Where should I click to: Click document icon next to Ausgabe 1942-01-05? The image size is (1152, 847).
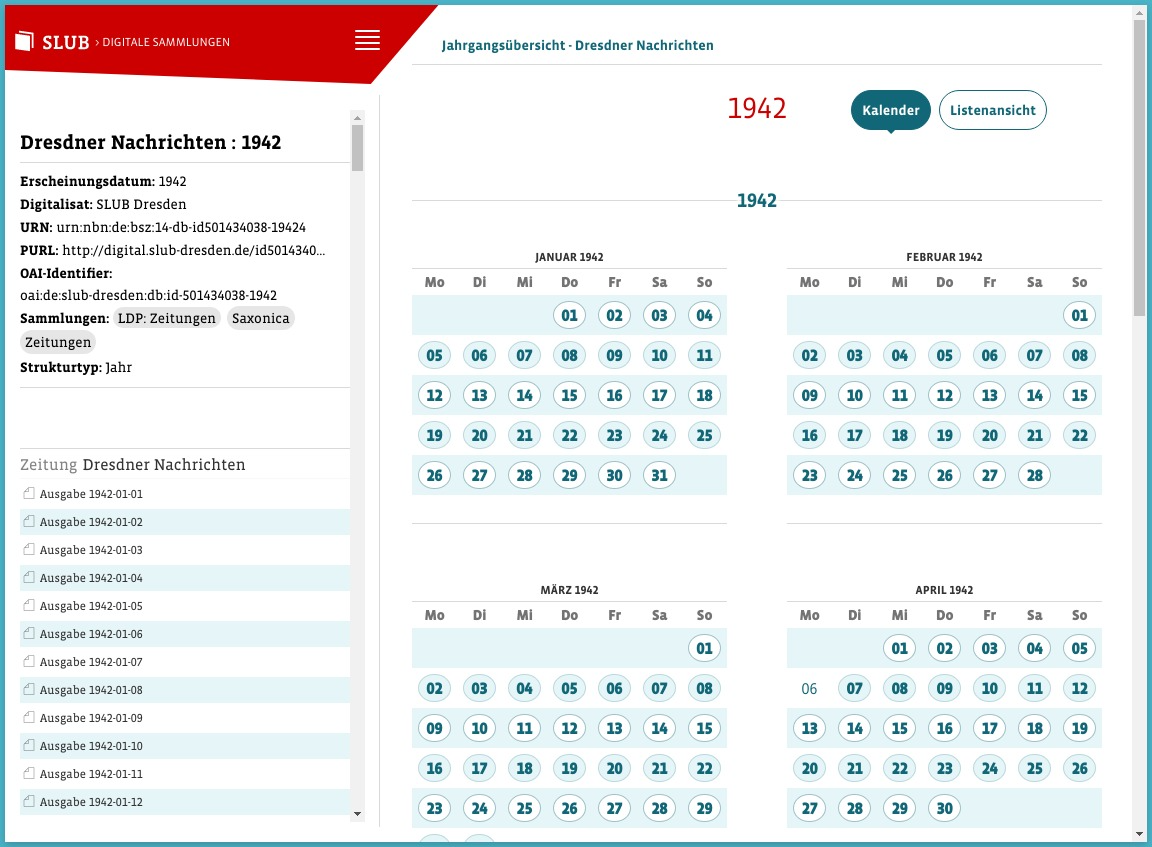point(29,605)
